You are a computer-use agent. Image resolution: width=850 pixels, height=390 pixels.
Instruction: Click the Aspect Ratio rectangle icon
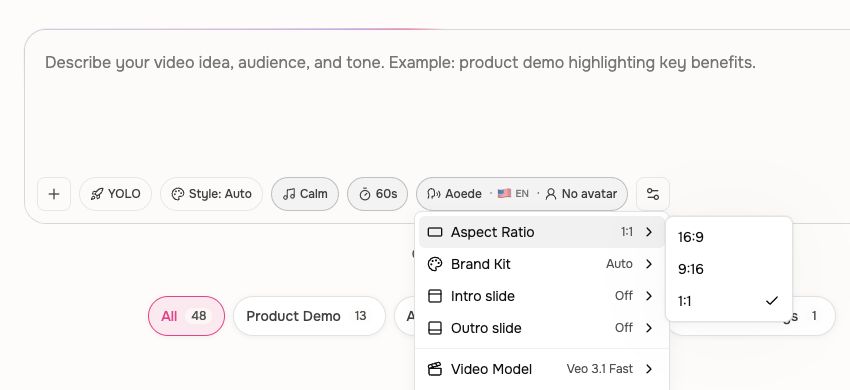click(x=435, y=232)
